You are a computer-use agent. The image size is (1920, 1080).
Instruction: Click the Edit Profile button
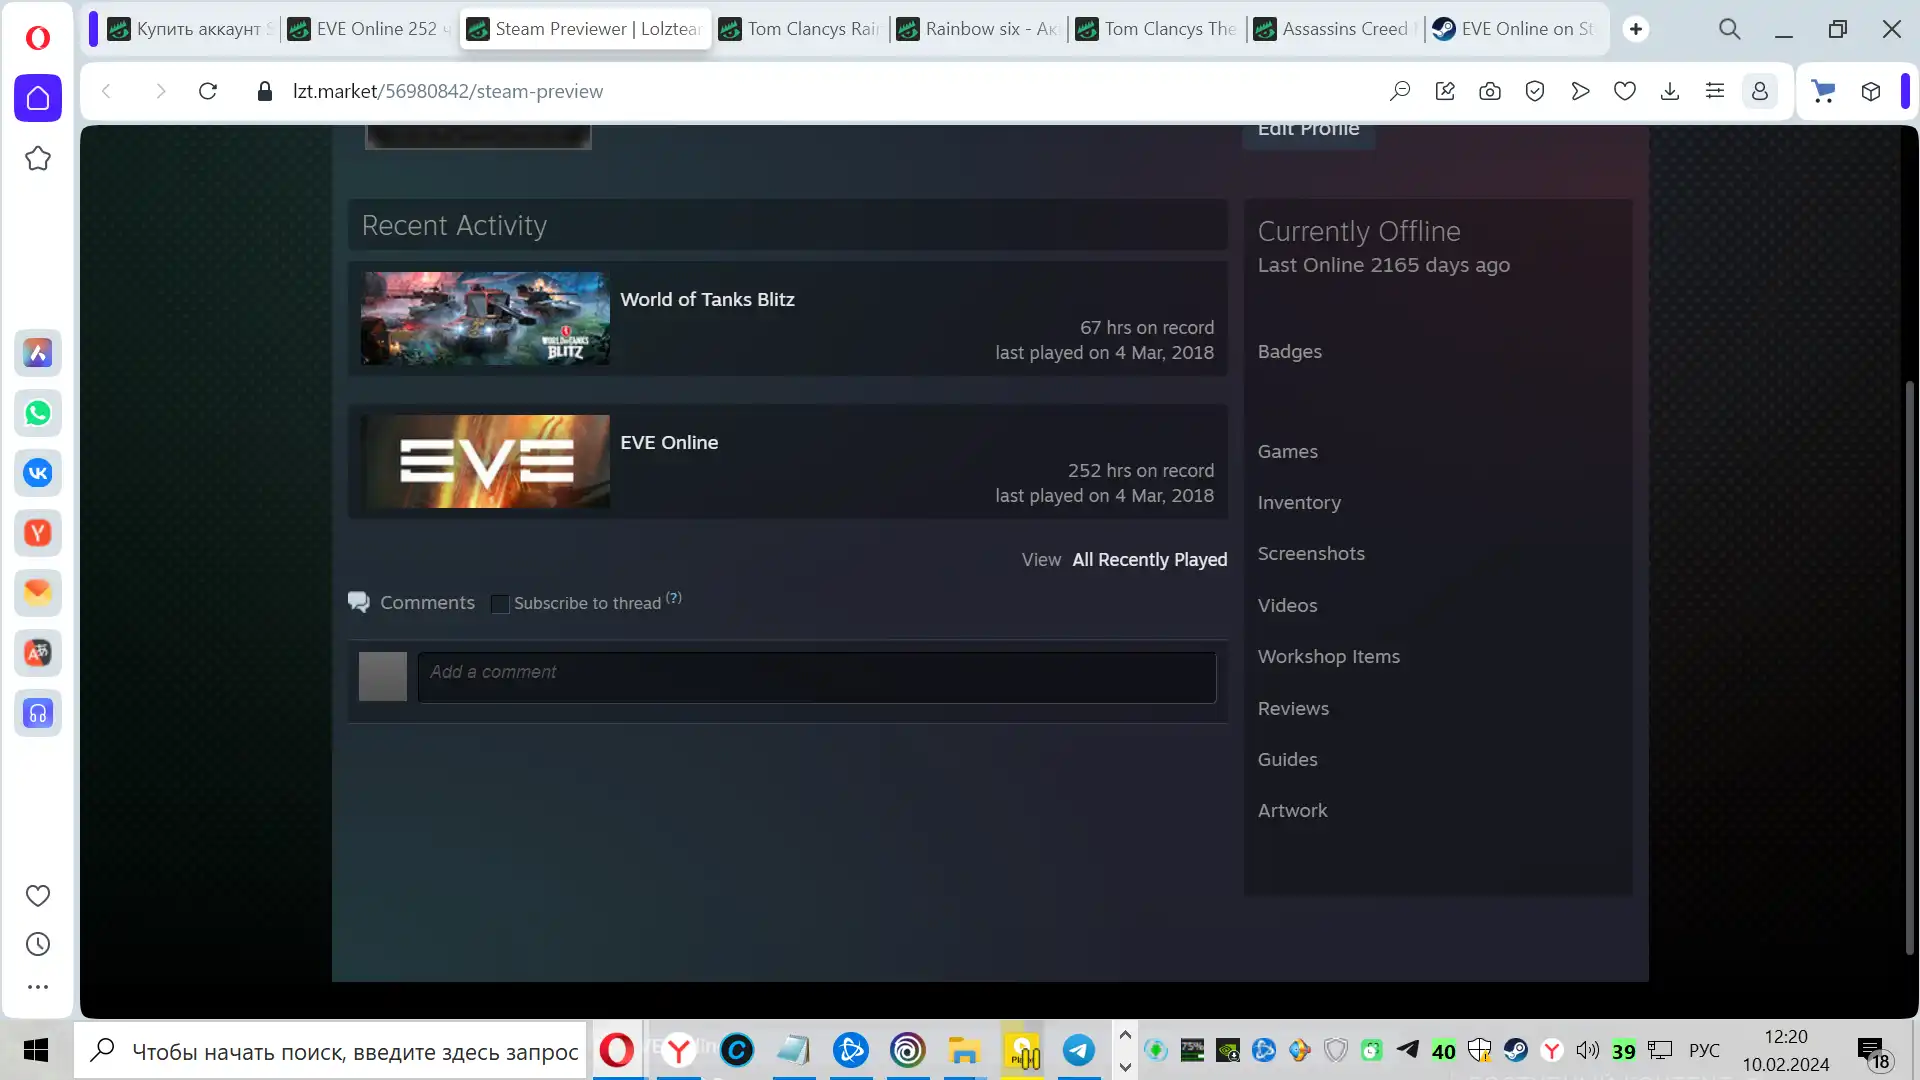tap(1308, 132)
